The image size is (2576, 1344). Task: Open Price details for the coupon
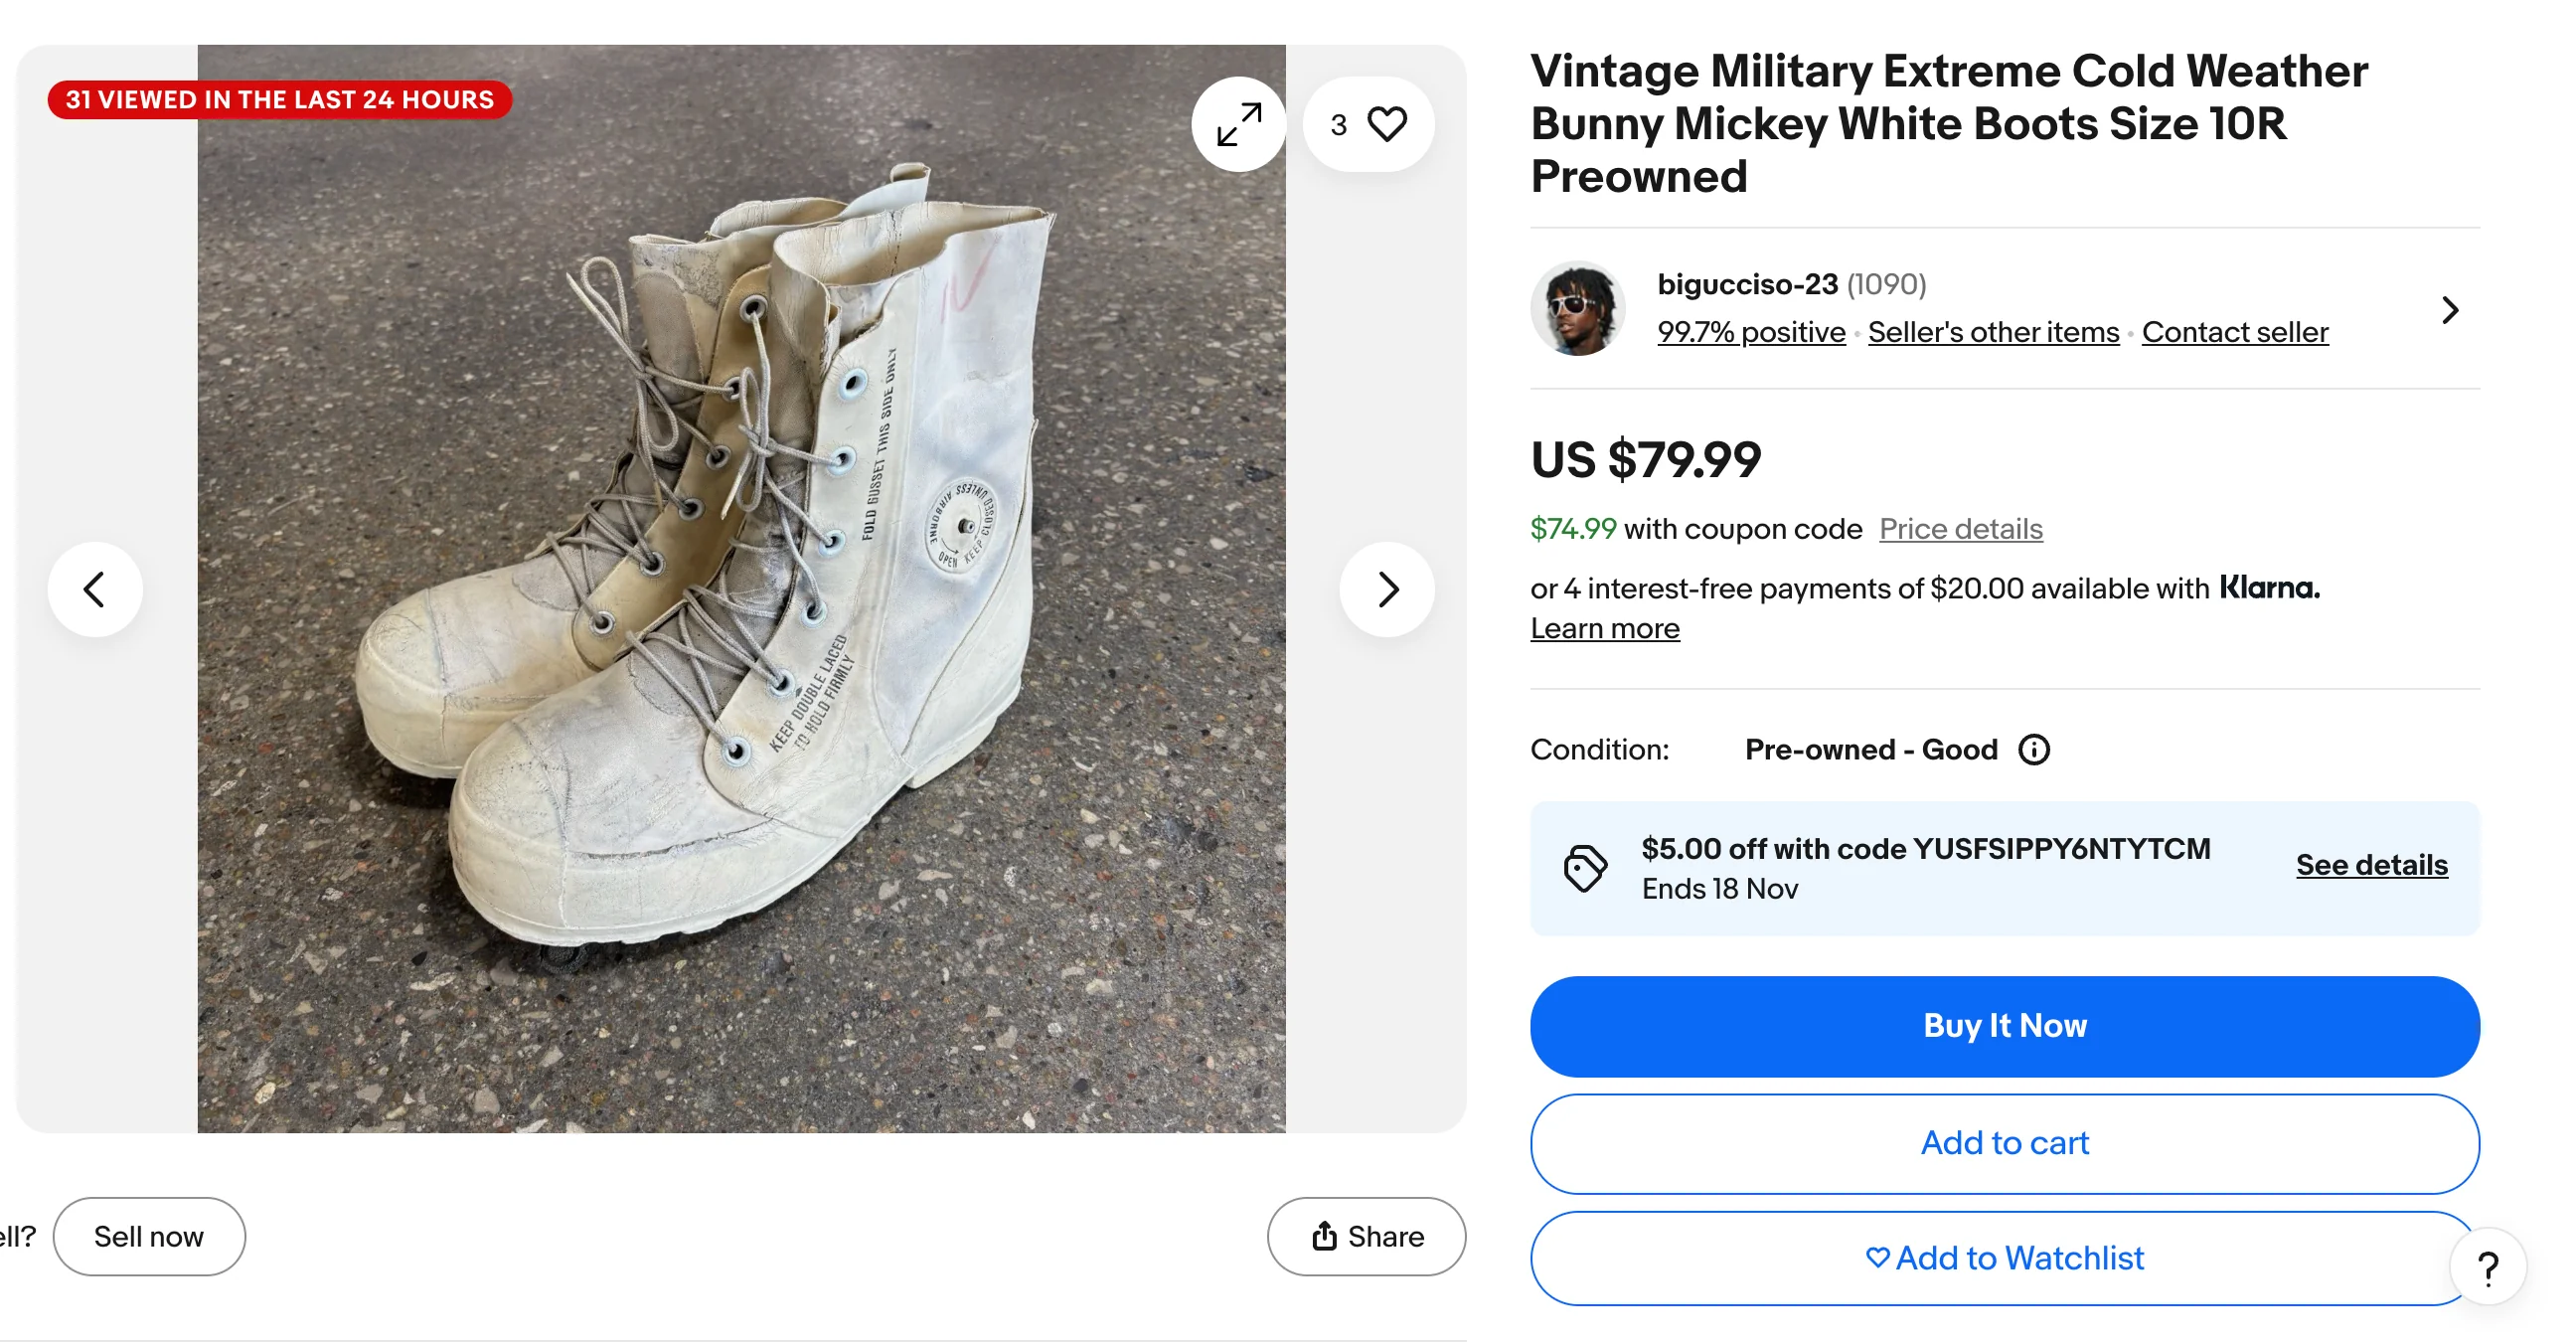coord(1960,529)
